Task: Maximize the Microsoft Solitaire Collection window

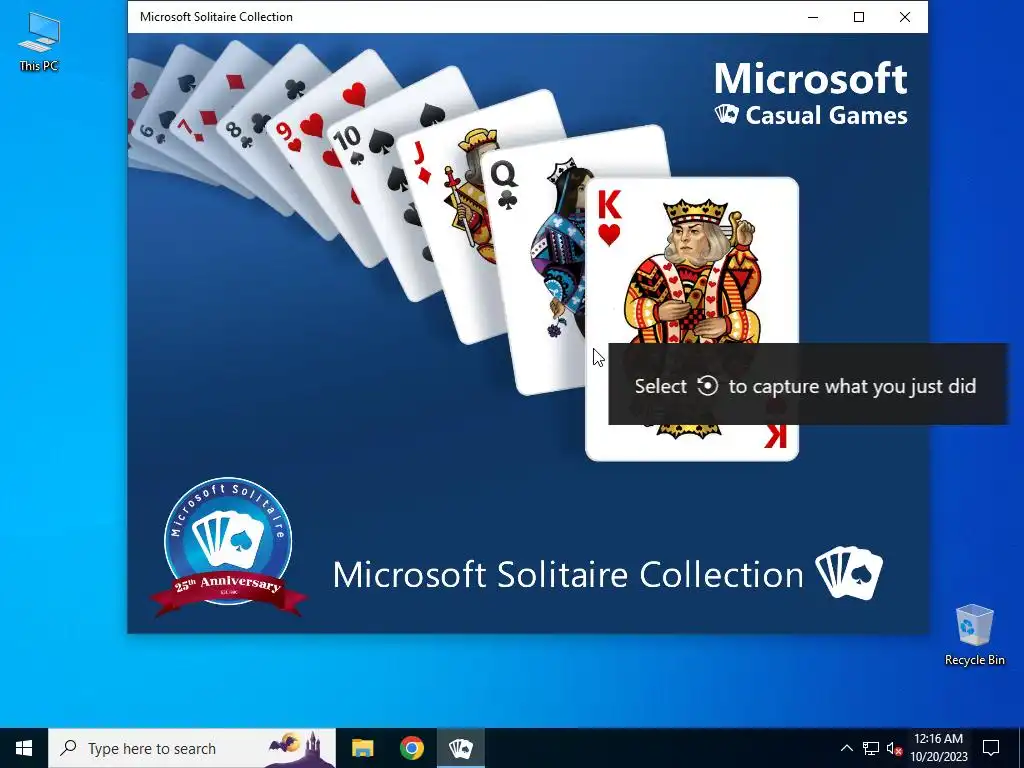Action: pos(859,17)
